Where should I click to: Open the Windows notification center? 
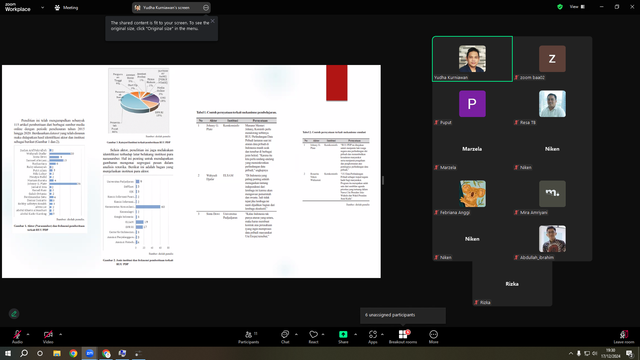coord(630,353)
